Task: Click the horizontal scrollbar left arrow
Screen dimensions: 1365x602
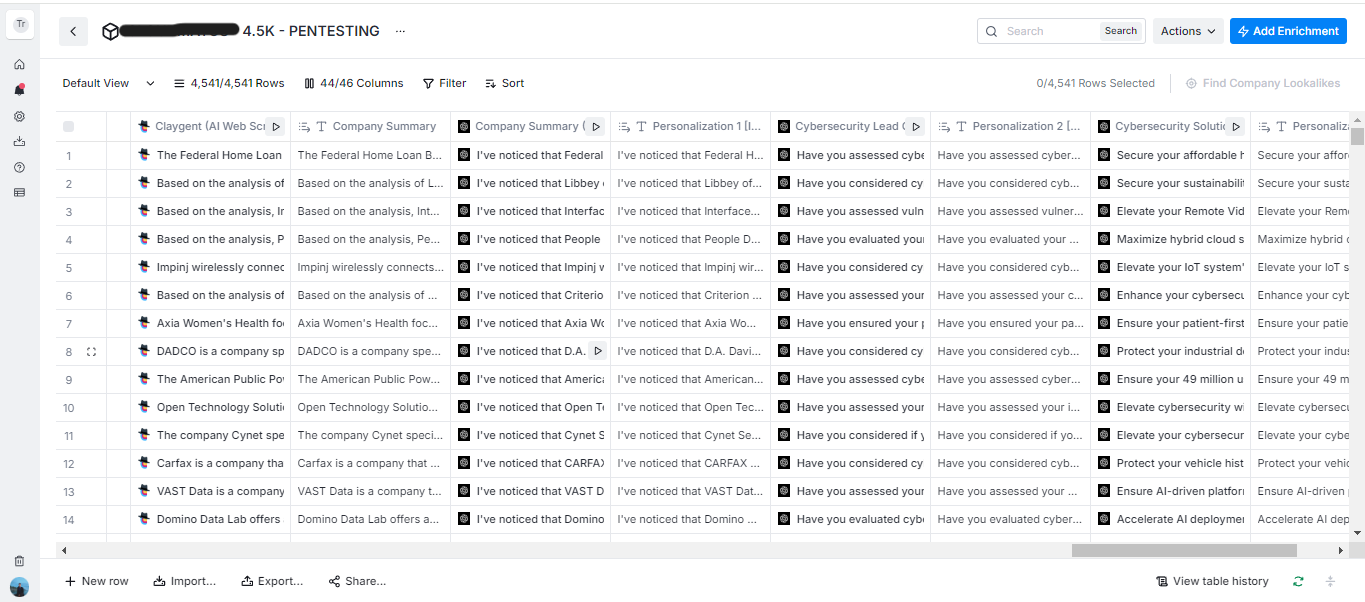Action: click(64, 550)
